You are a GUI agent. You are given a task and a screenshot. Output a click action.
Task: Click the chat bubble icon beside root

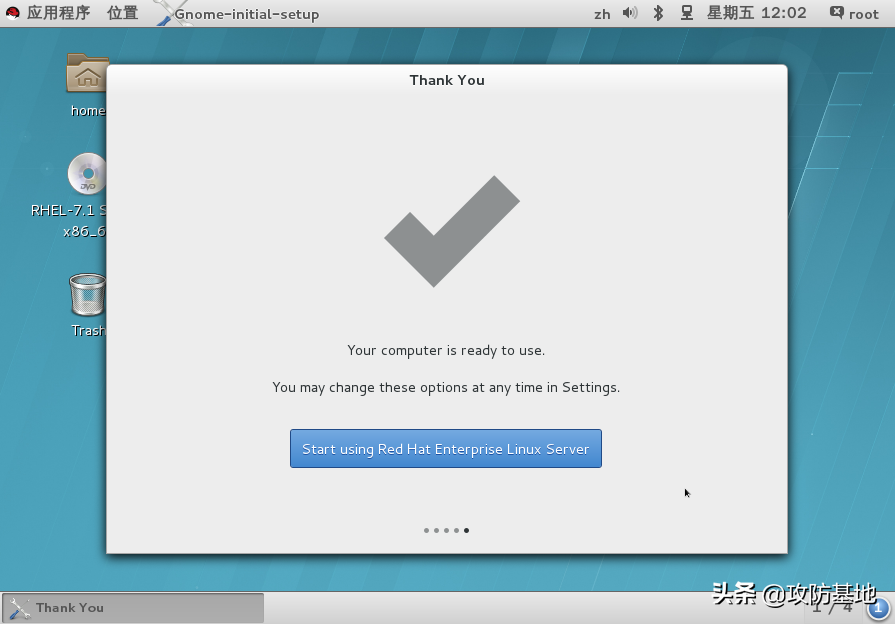(x=836, y=13)
